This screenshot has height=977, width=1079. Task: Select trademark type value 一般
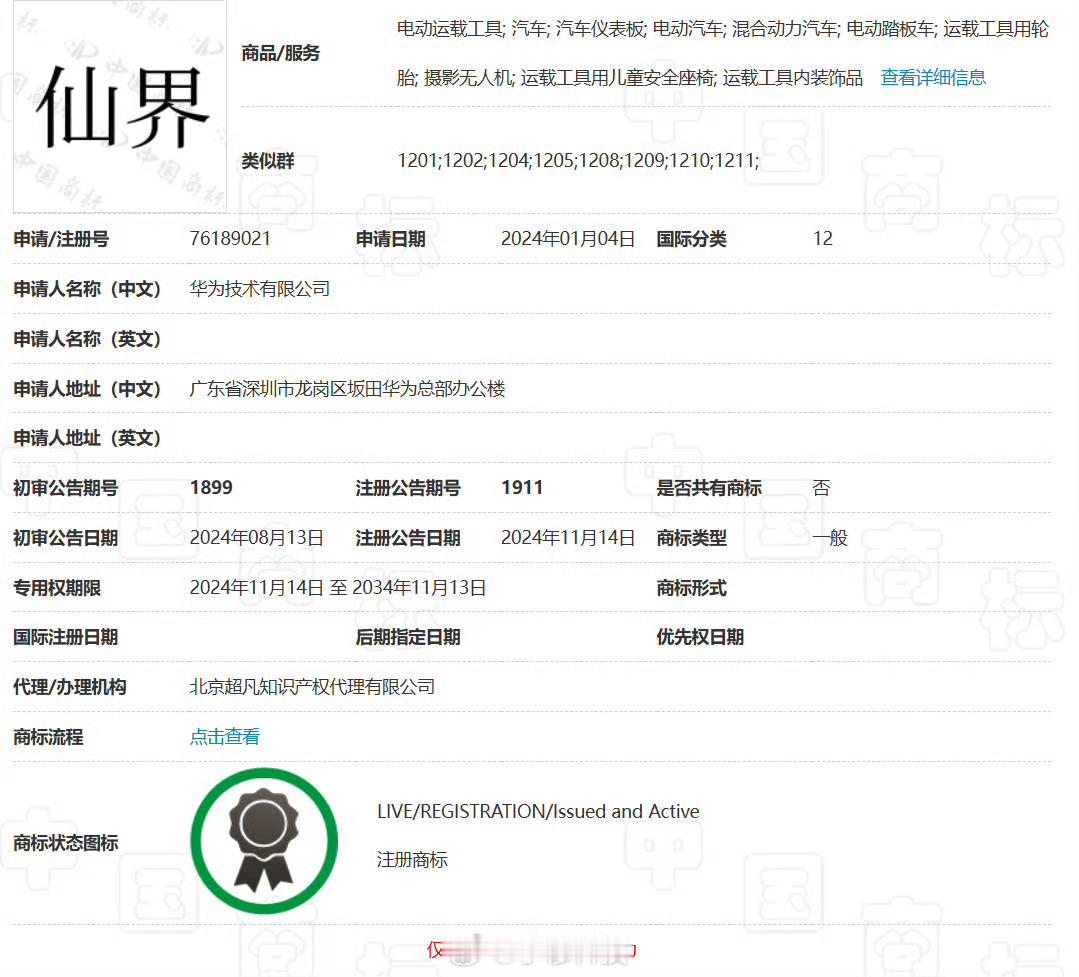(x=830, y=538)
